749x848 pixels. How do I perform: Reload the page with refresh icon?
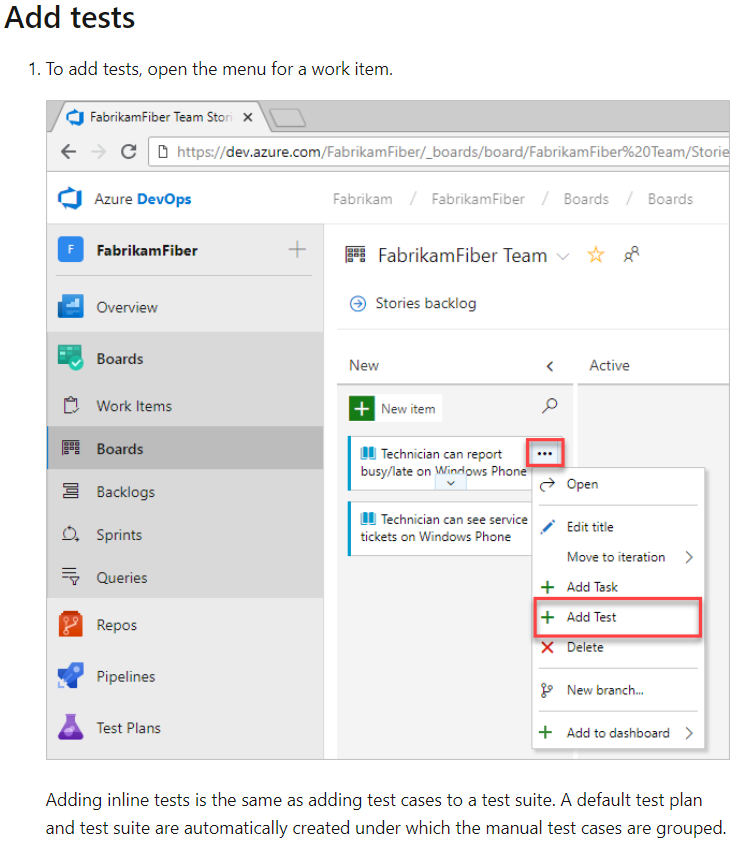pos(129,151)
